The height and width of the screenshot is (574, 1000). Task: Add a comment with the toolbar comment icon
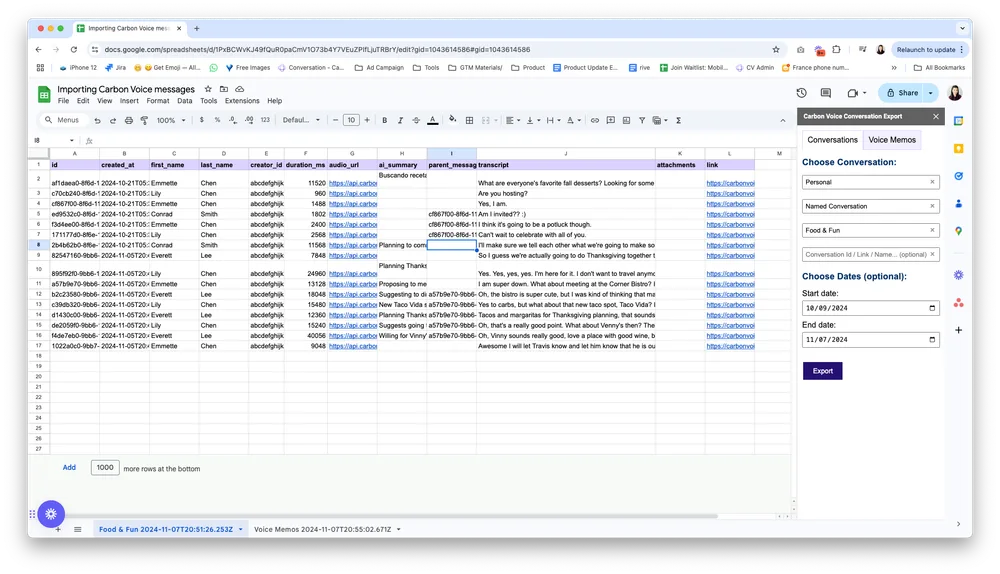610,121
